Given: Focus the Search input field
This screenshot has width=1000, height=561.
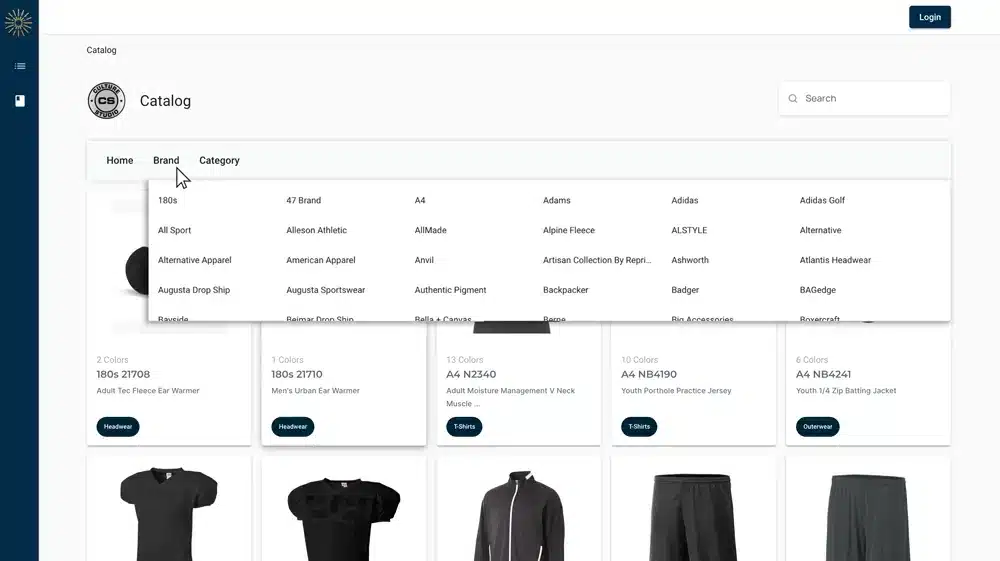Looking at the screenshot, I should (864, 98).
